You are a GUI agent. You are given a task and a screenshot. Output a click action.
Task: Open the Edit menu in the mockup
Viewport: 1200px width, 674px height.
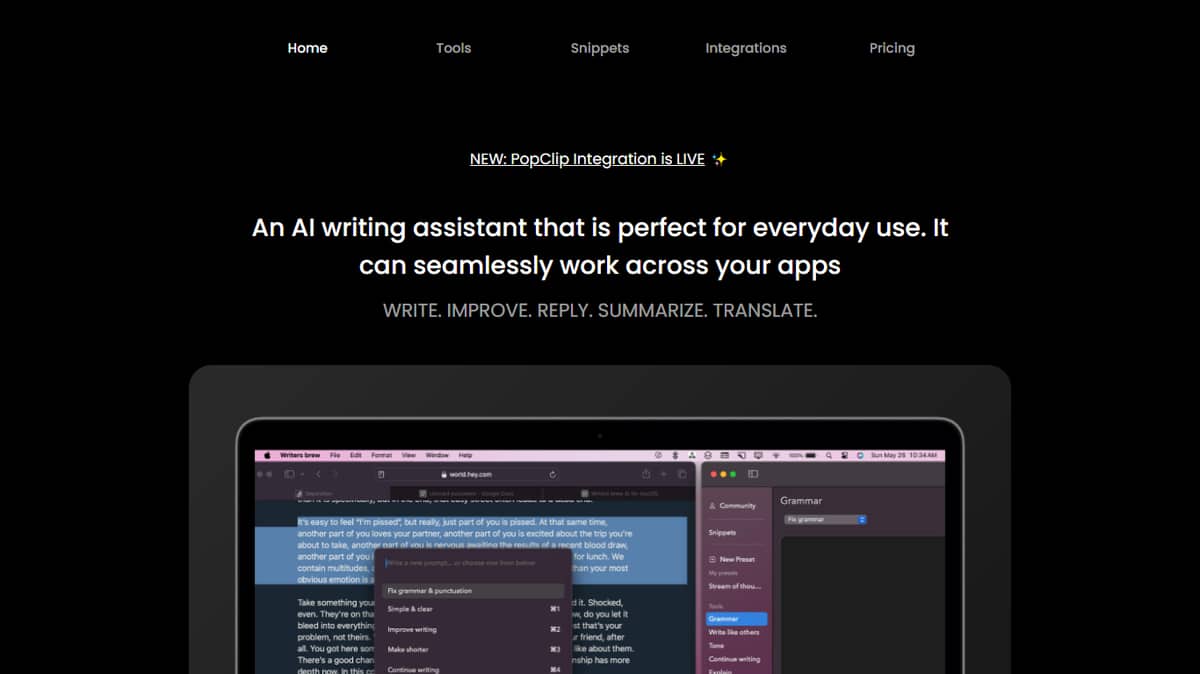pyautogui.click(x=356, y=455)
